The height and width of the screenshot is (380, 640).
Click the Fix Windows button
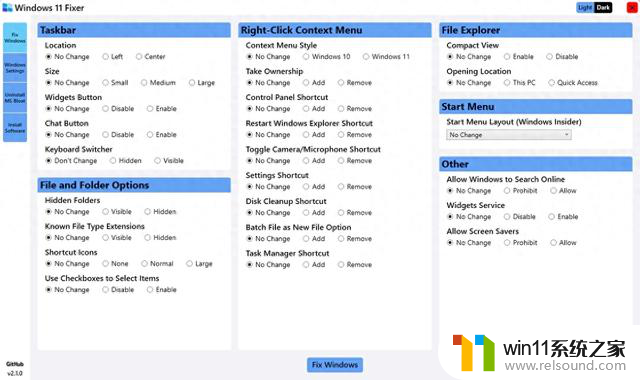335,364
